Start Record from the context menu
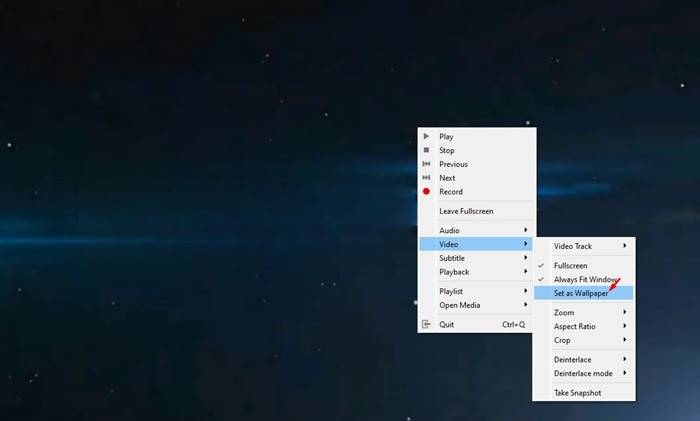700x421 pixels. 477,192
